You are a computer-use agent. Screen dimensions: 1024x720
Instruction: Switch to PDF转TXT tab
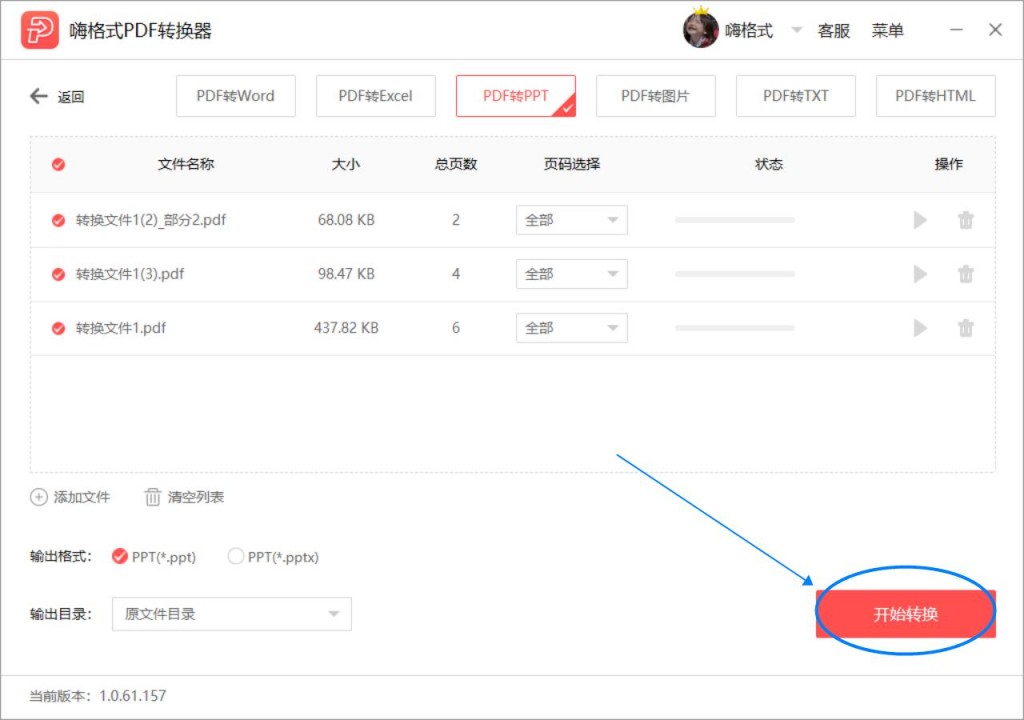[795, 96]
